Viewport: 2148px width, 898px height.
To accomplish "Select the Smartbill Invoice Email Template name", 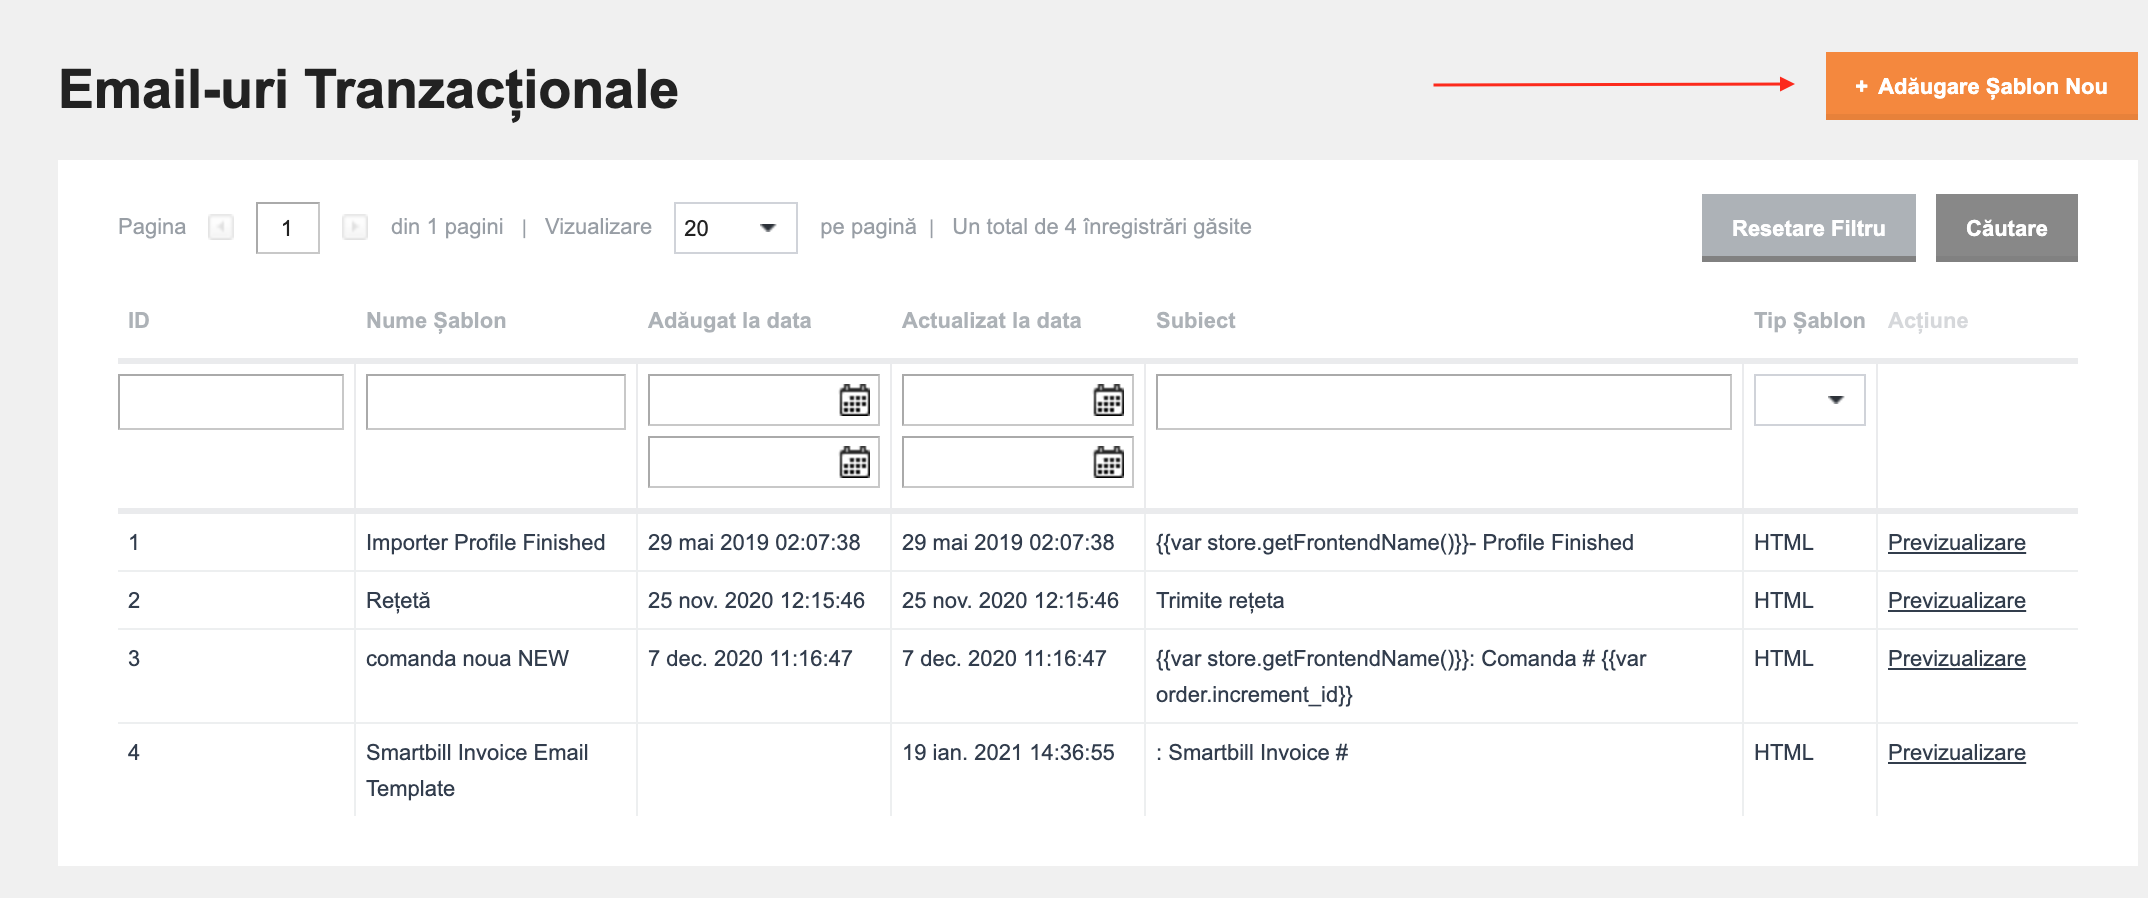I will tap(477, 770).
